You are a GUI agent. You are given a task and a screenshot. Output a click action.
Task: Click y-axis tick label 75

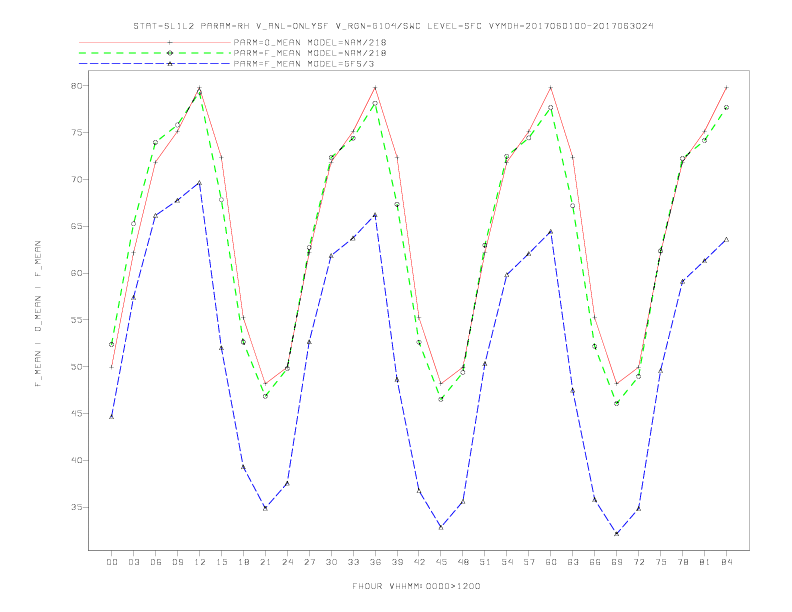coord(76,133)
